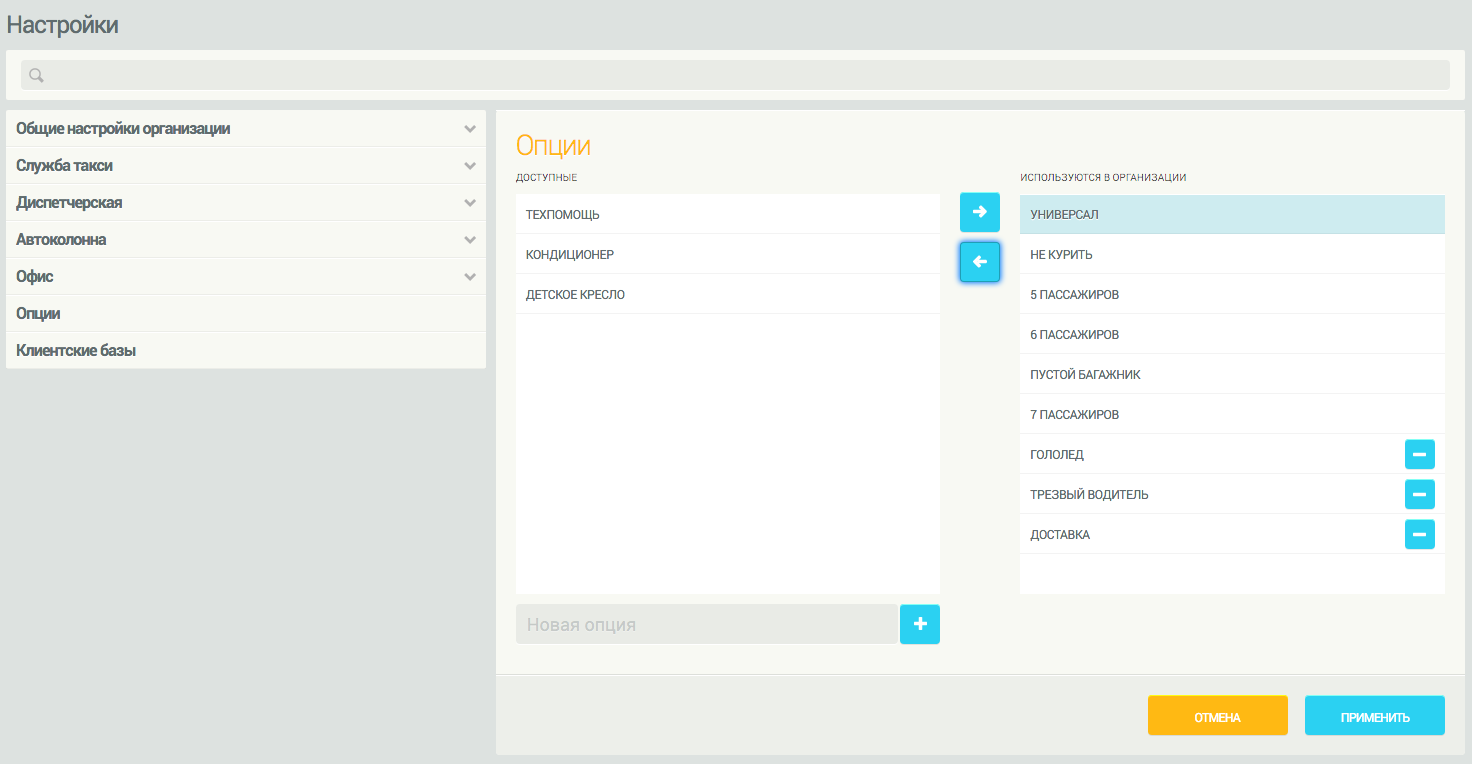Click the search magnifier icon
Image resolution: width=1472 pixels, height=764 pixels.
36,75
